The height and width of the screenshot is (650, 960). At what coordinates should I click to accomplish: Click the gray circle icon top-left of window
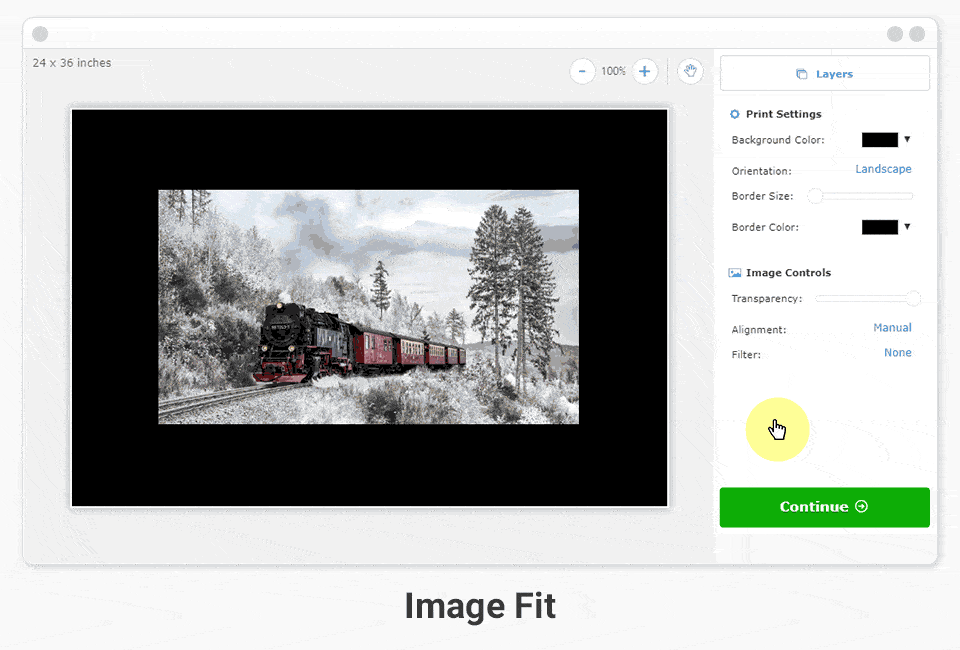pyautogui.click(x=39, y=33)
